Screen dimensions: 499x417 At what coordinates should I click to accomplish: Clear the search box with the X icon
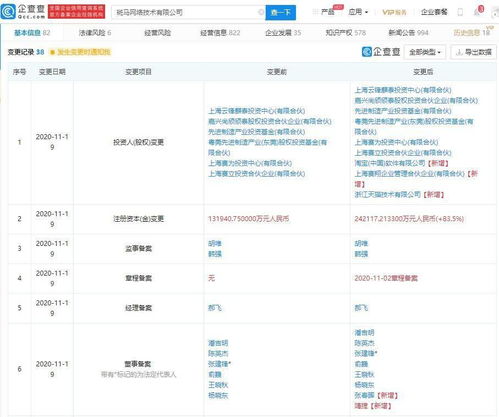(x=261, y=12)
